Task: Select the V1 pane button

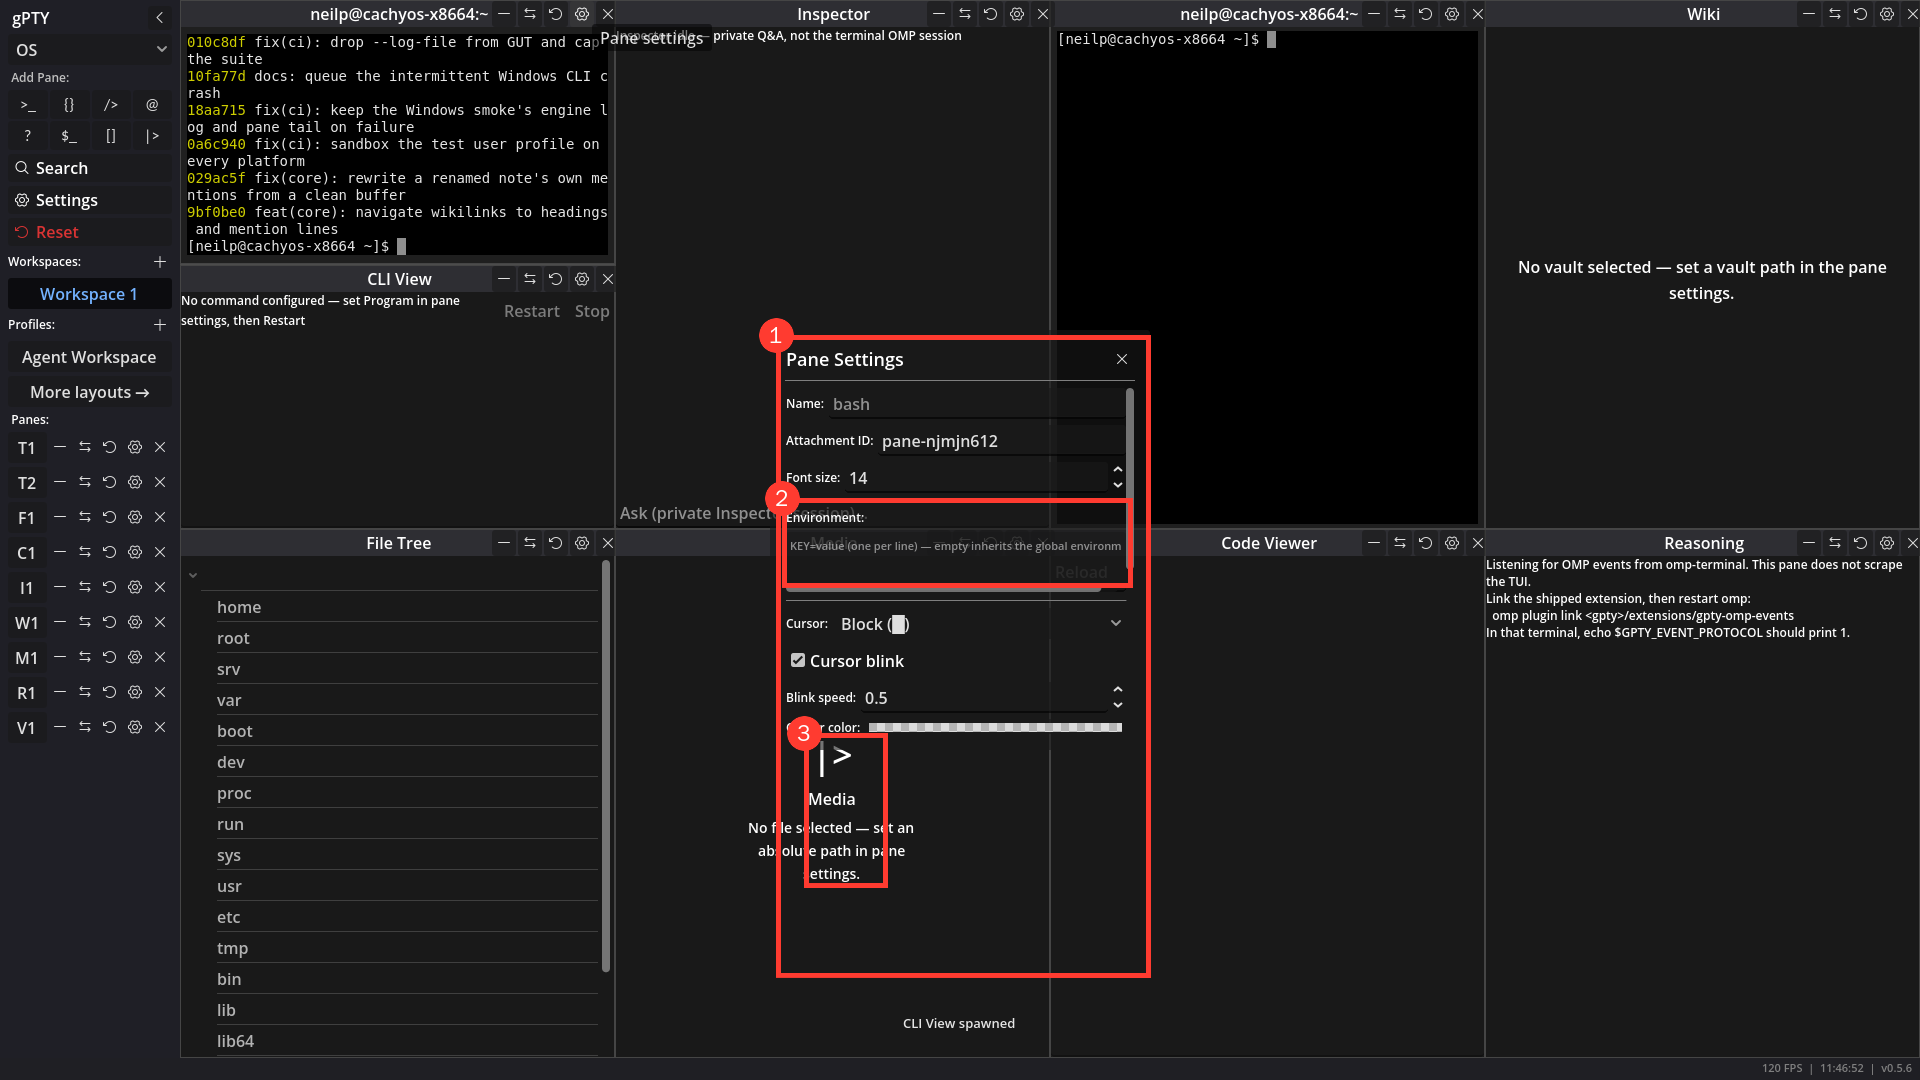Action: 27,728
